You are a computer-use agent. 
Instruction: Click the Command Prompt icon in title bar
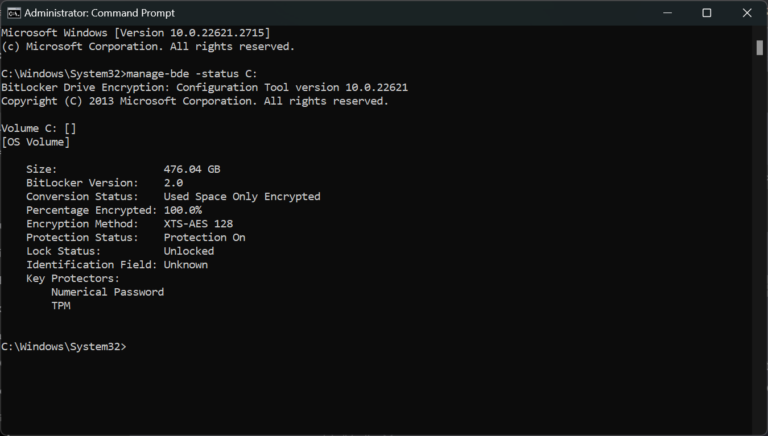pyautogui.click(x=14, y=13)
